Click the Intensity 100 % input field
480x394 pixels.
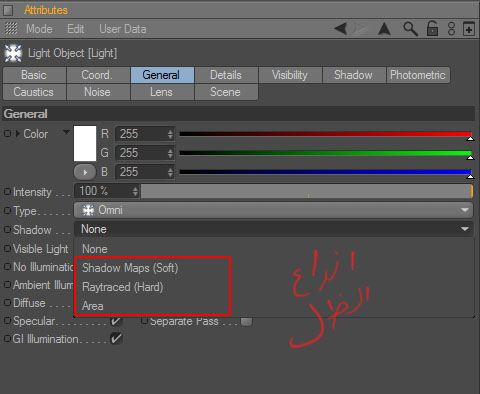[x=106, y=191]
